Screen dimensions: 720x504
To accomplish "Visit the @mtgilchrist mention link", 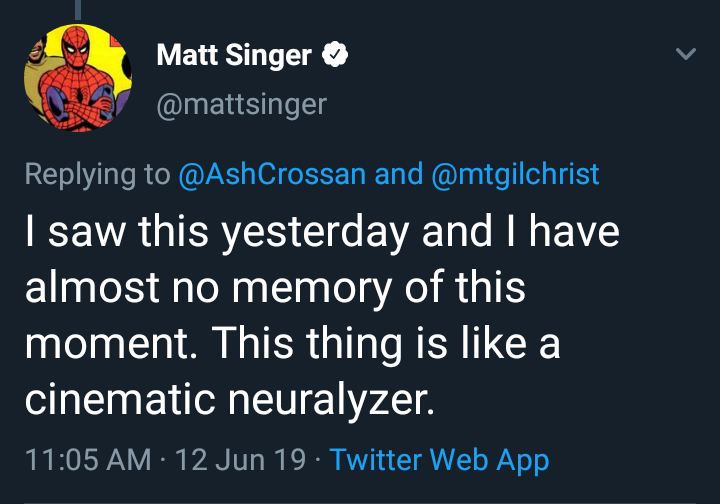I will tap(515, 174).
